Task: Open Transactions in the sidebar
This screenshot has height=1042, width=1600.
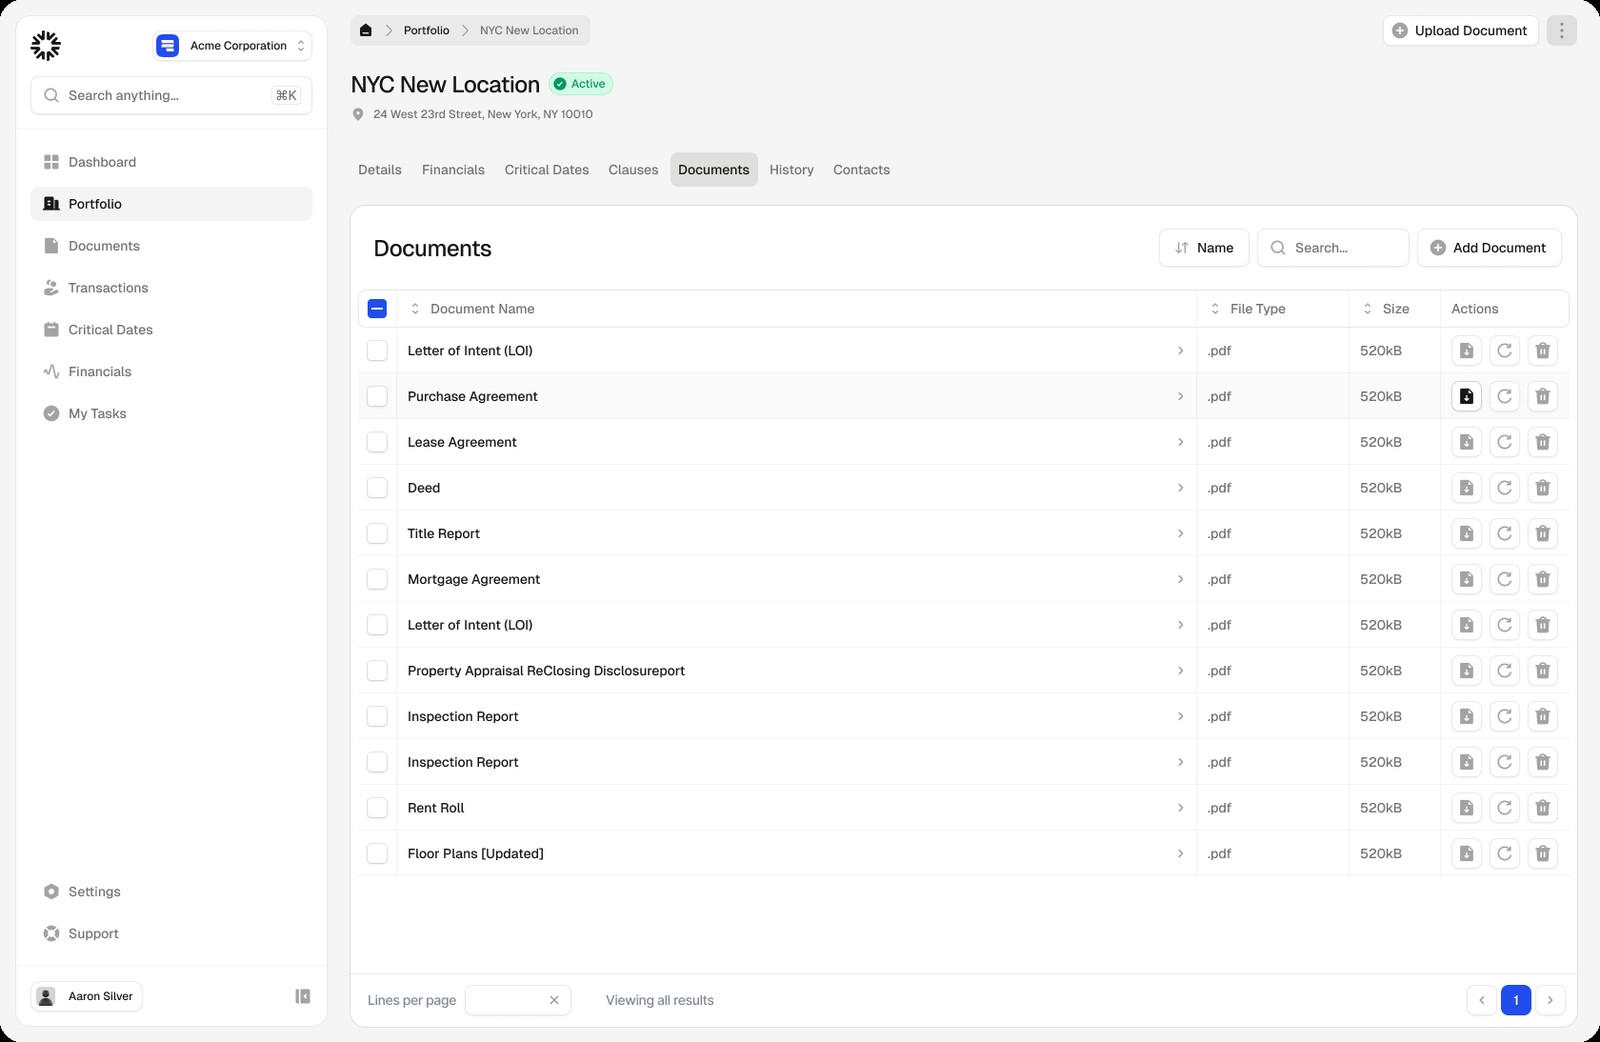Action: tap(171, 288)
